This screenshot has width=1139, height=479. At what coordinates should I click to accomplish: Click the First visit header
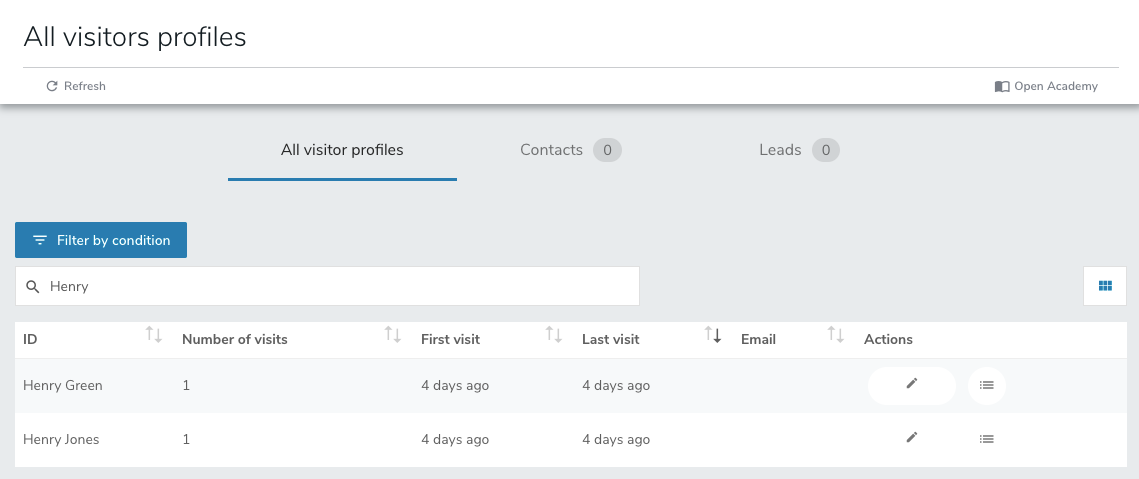coord(450,339)
